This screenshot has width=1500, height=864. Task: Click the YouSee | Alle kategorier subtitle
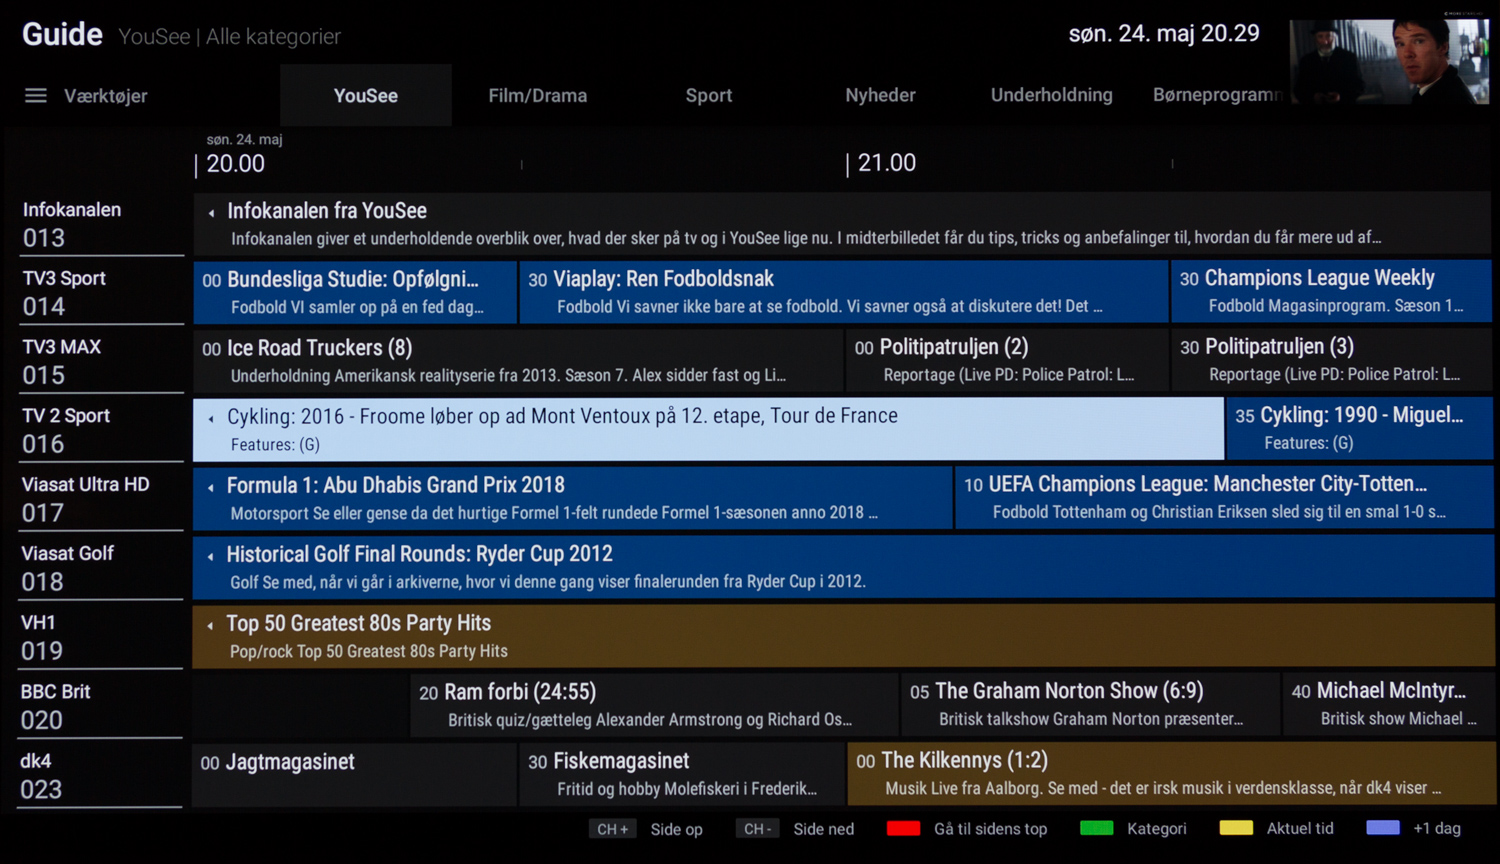tap(229, 37)
